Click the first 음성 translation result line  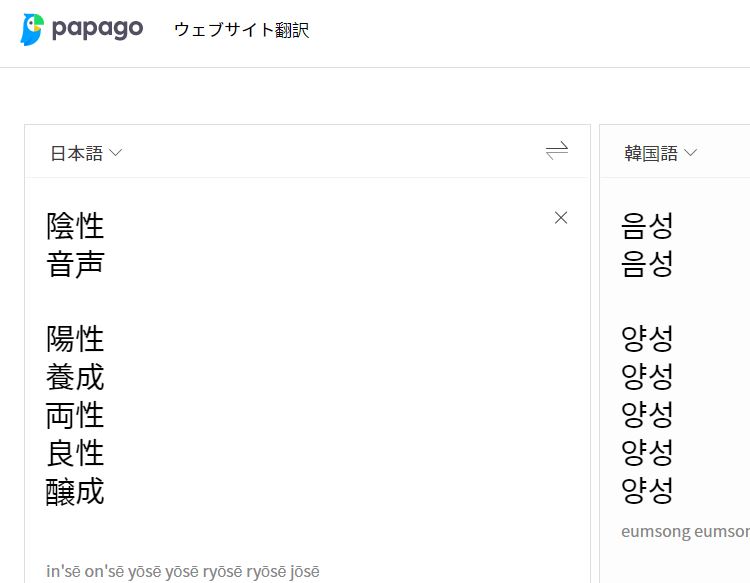click(x=647, y=226)
